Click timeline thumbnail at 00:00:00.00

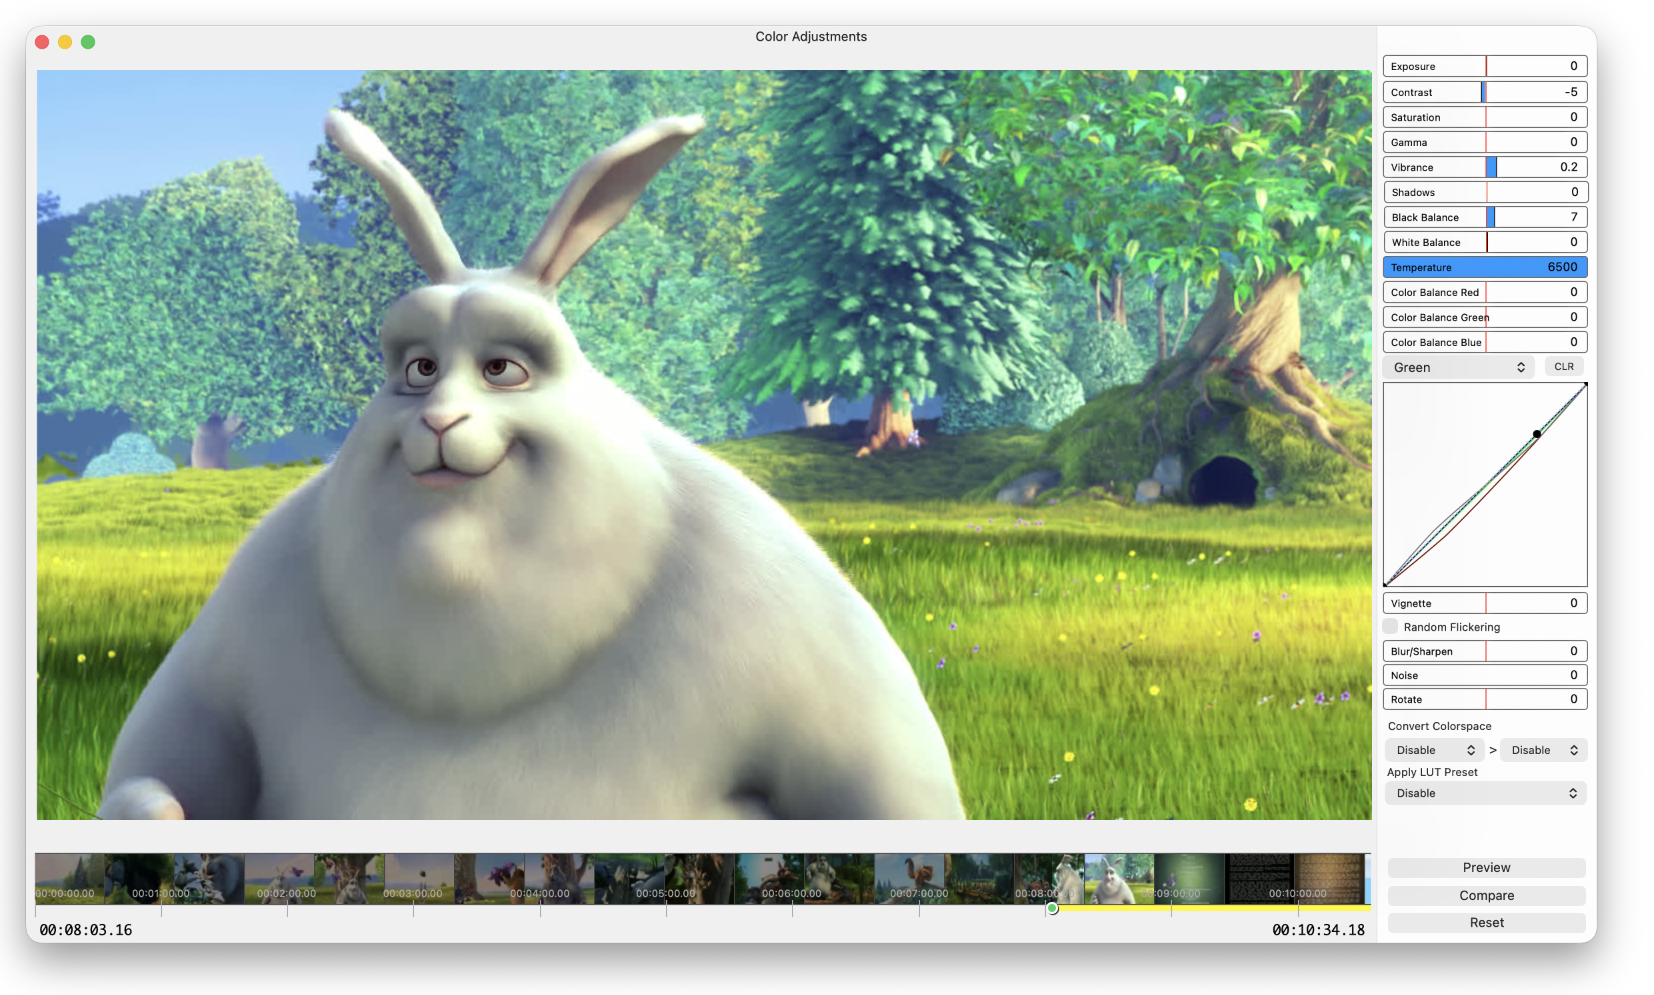[70, 879]
